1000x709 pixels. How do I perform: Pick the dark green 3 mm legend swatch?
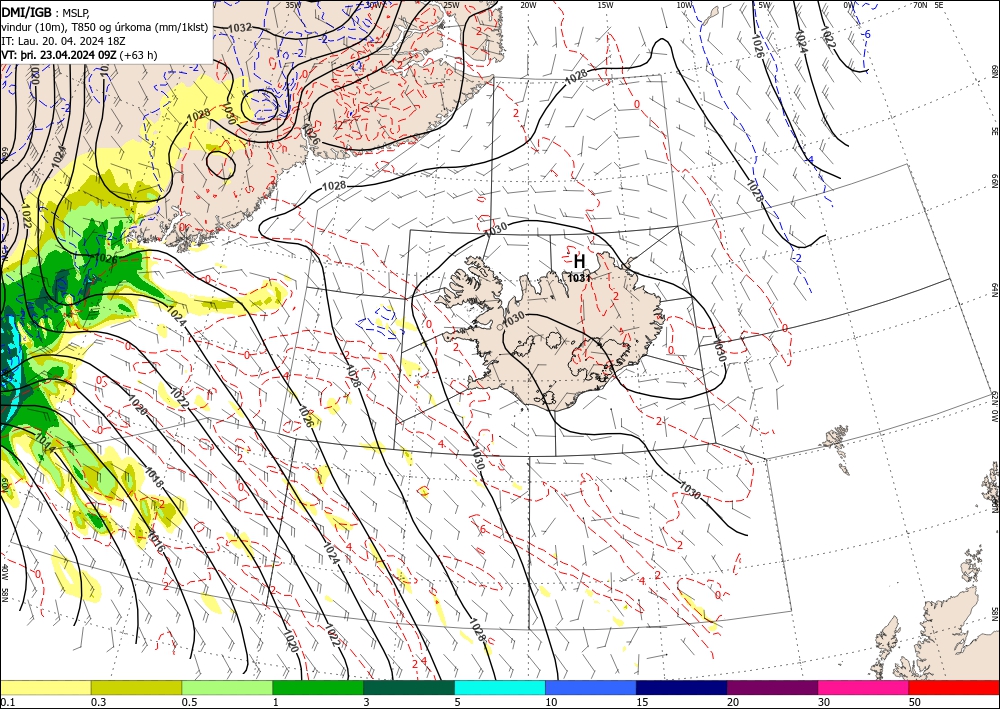coord(409,687)
